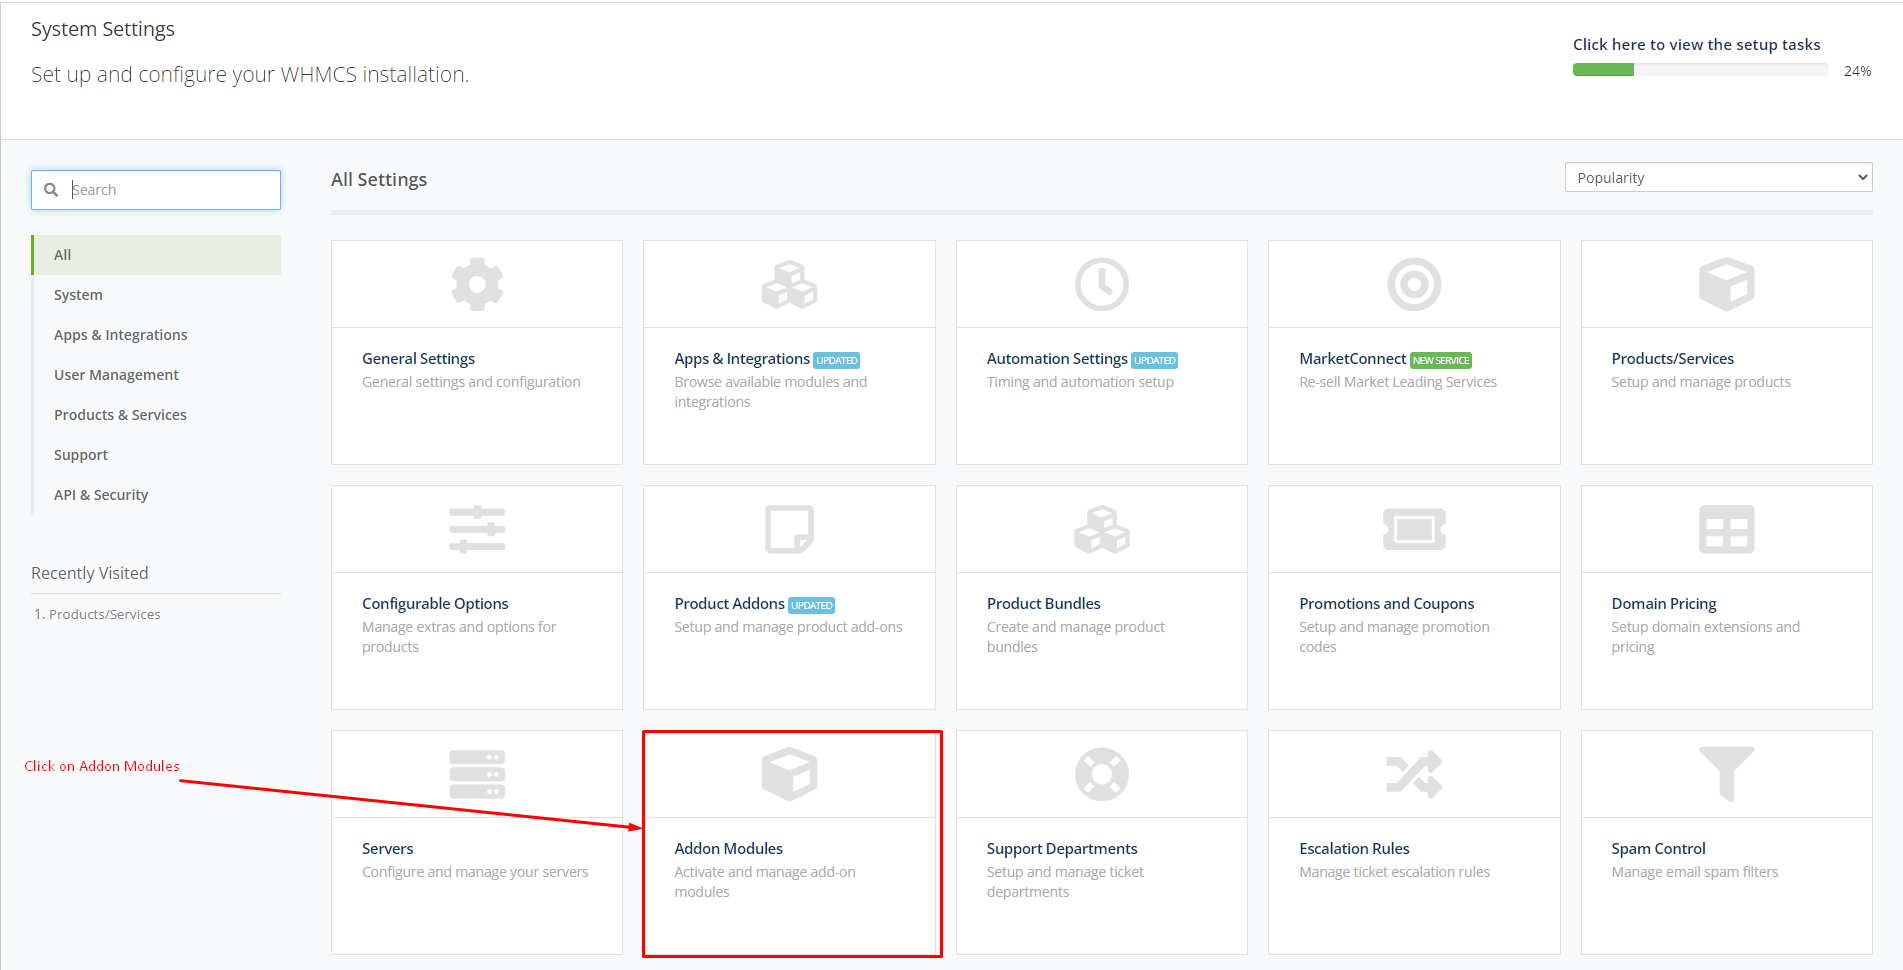Select the Configurable Options sliders icon

click(x=477, y=529)
